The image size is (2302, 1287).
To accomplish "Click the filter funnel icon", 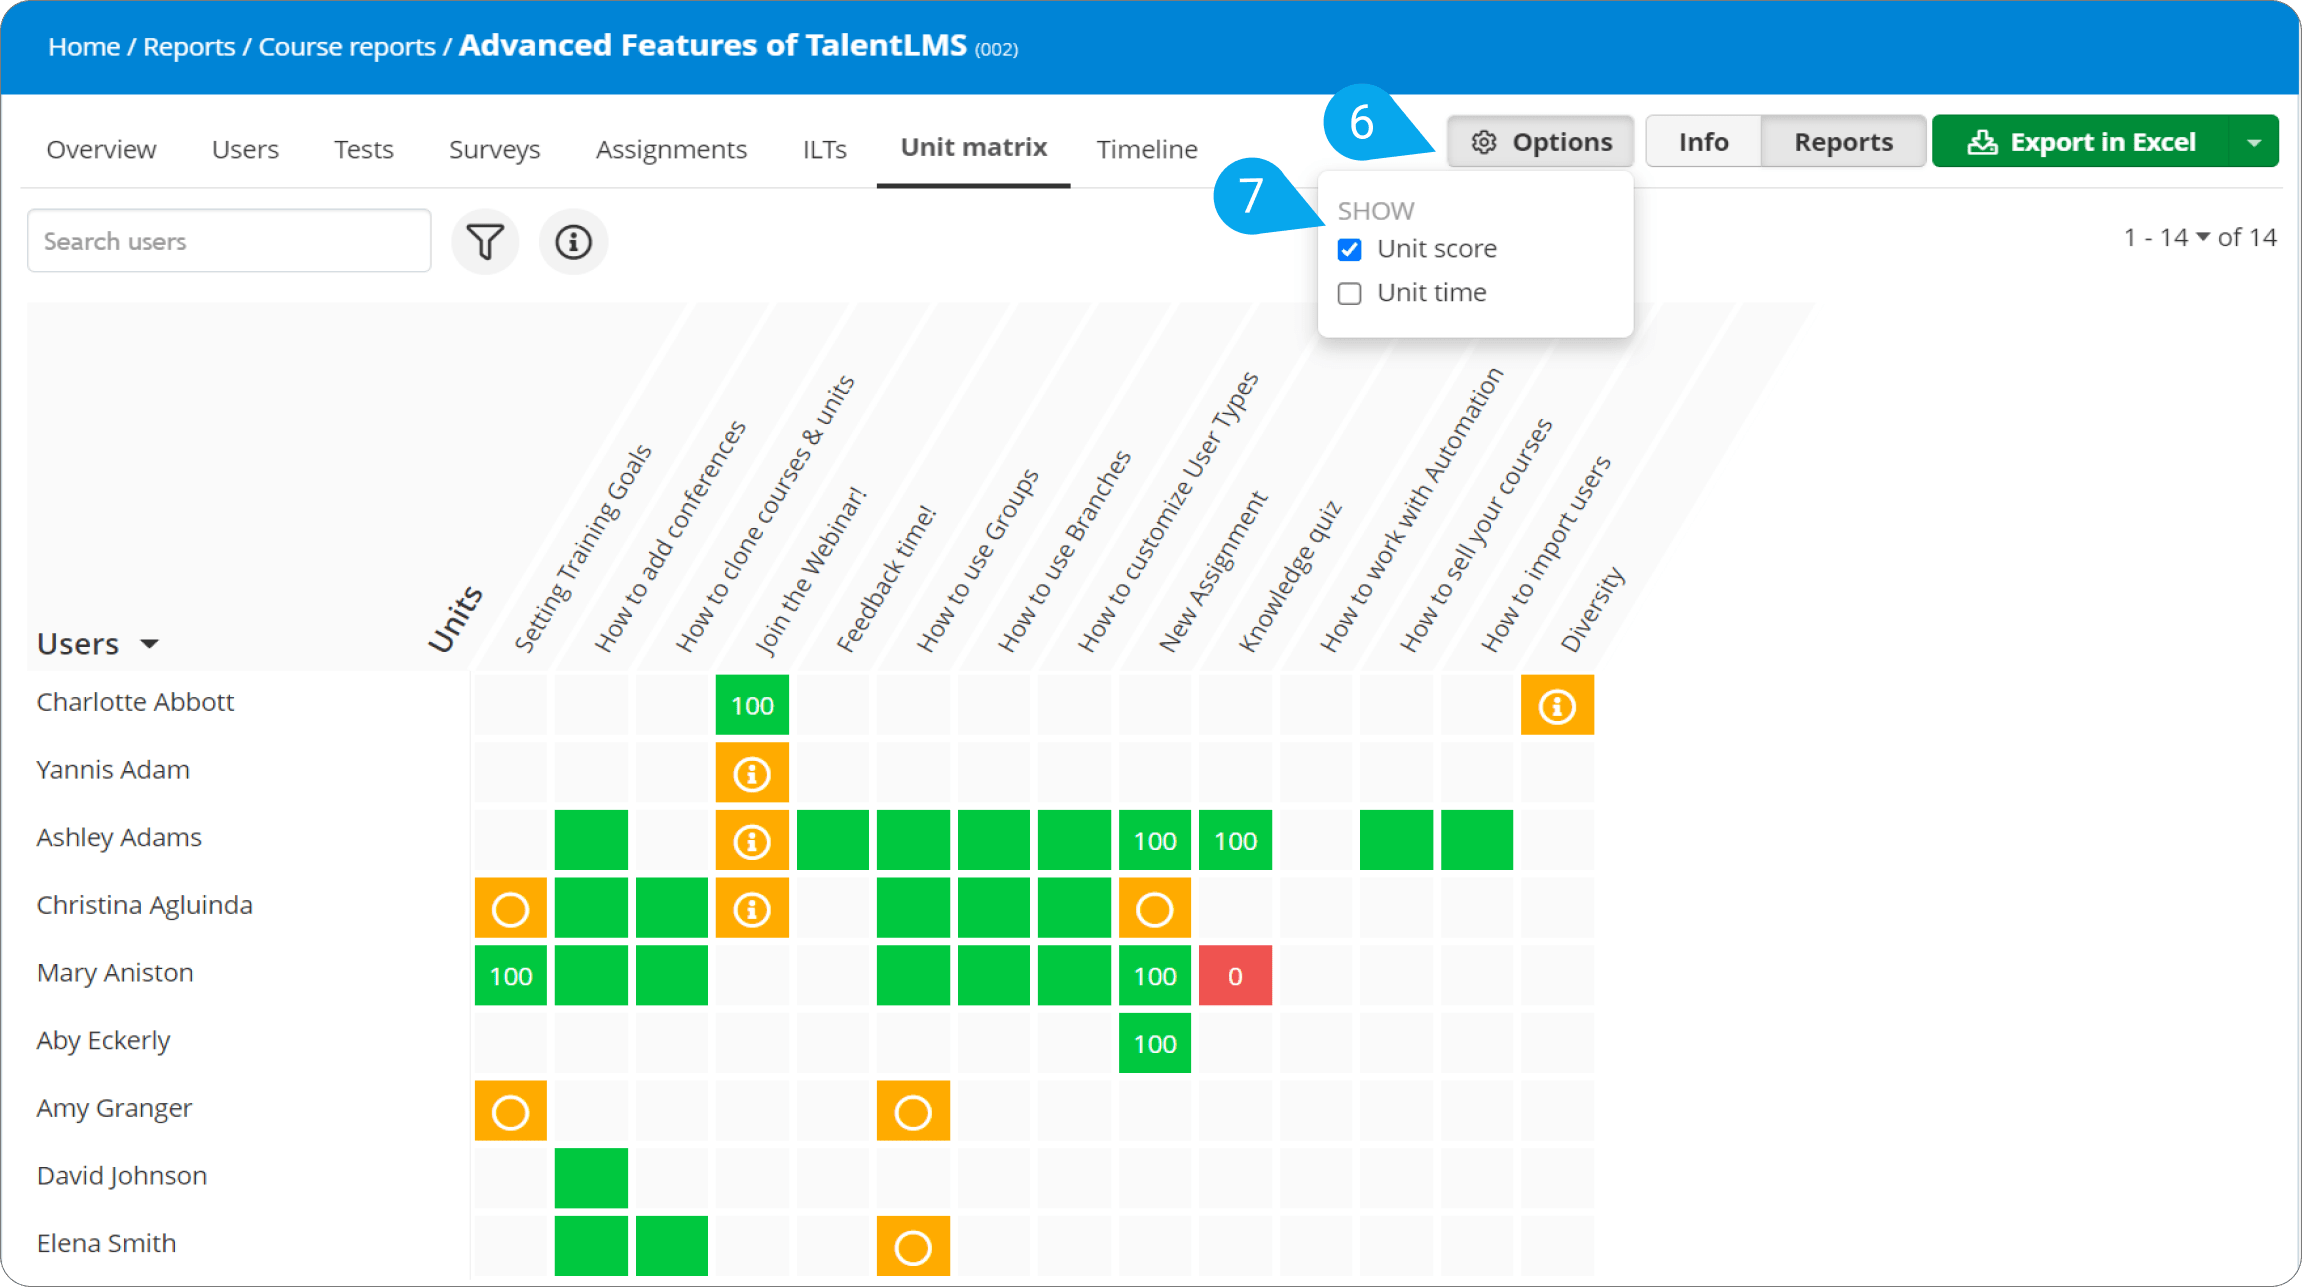I will [485, 242].
